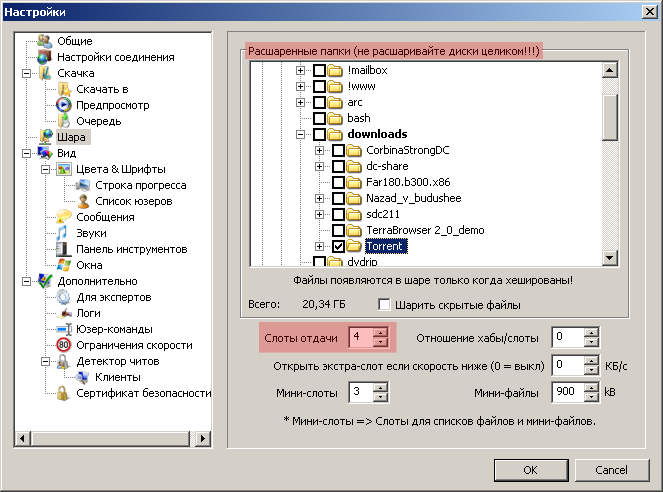The width and height of the screenshot is (663, 492).
Task: Click the Список юзеров person icon
Action: (x=83, y=201)
